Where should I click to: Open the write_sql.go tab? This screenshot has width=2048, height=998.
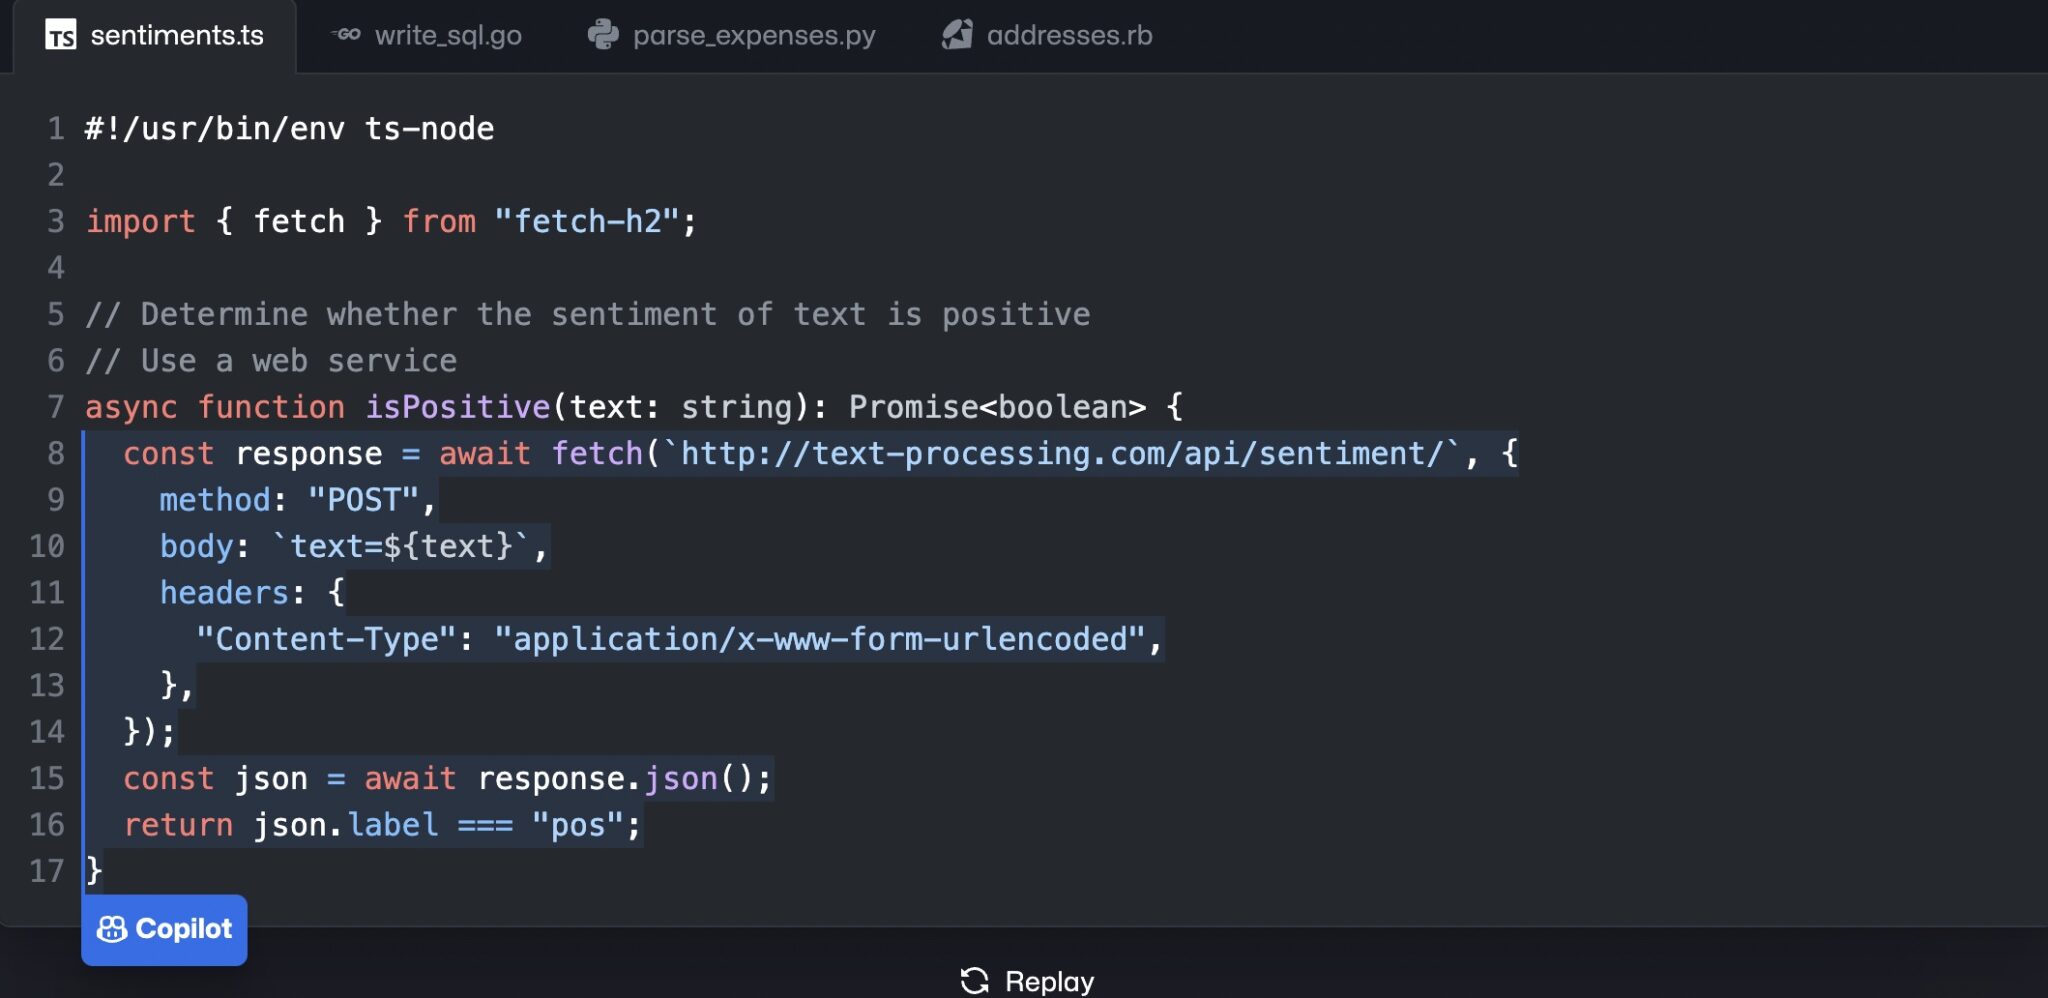pos(427,36)
